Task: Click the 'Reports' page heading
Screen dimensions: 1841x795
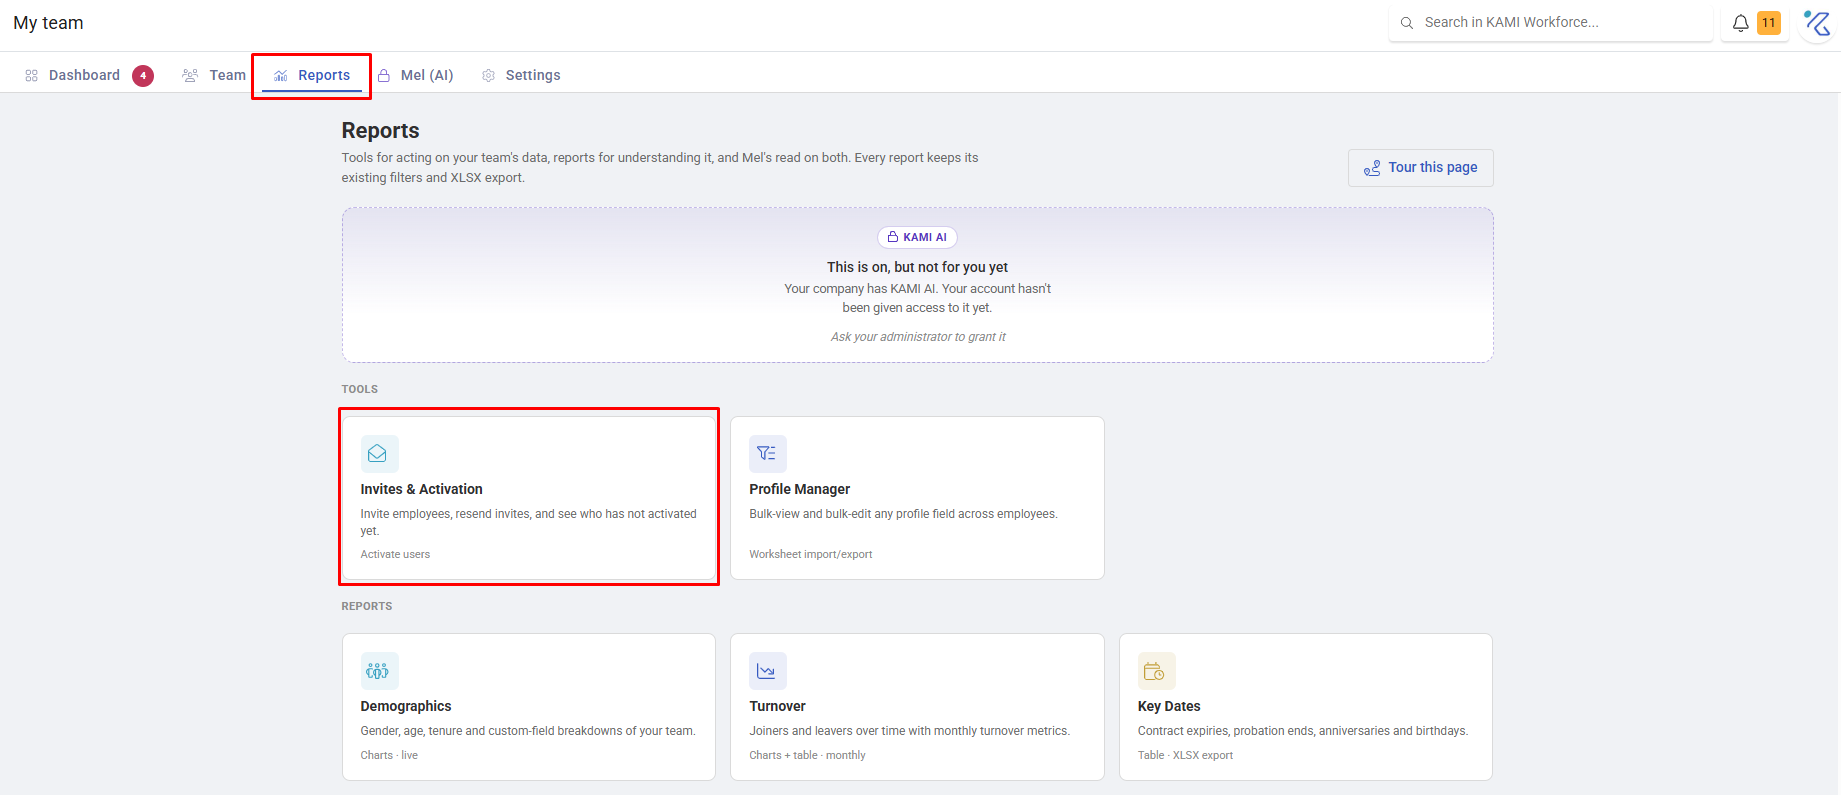Action: coord(380,131)
